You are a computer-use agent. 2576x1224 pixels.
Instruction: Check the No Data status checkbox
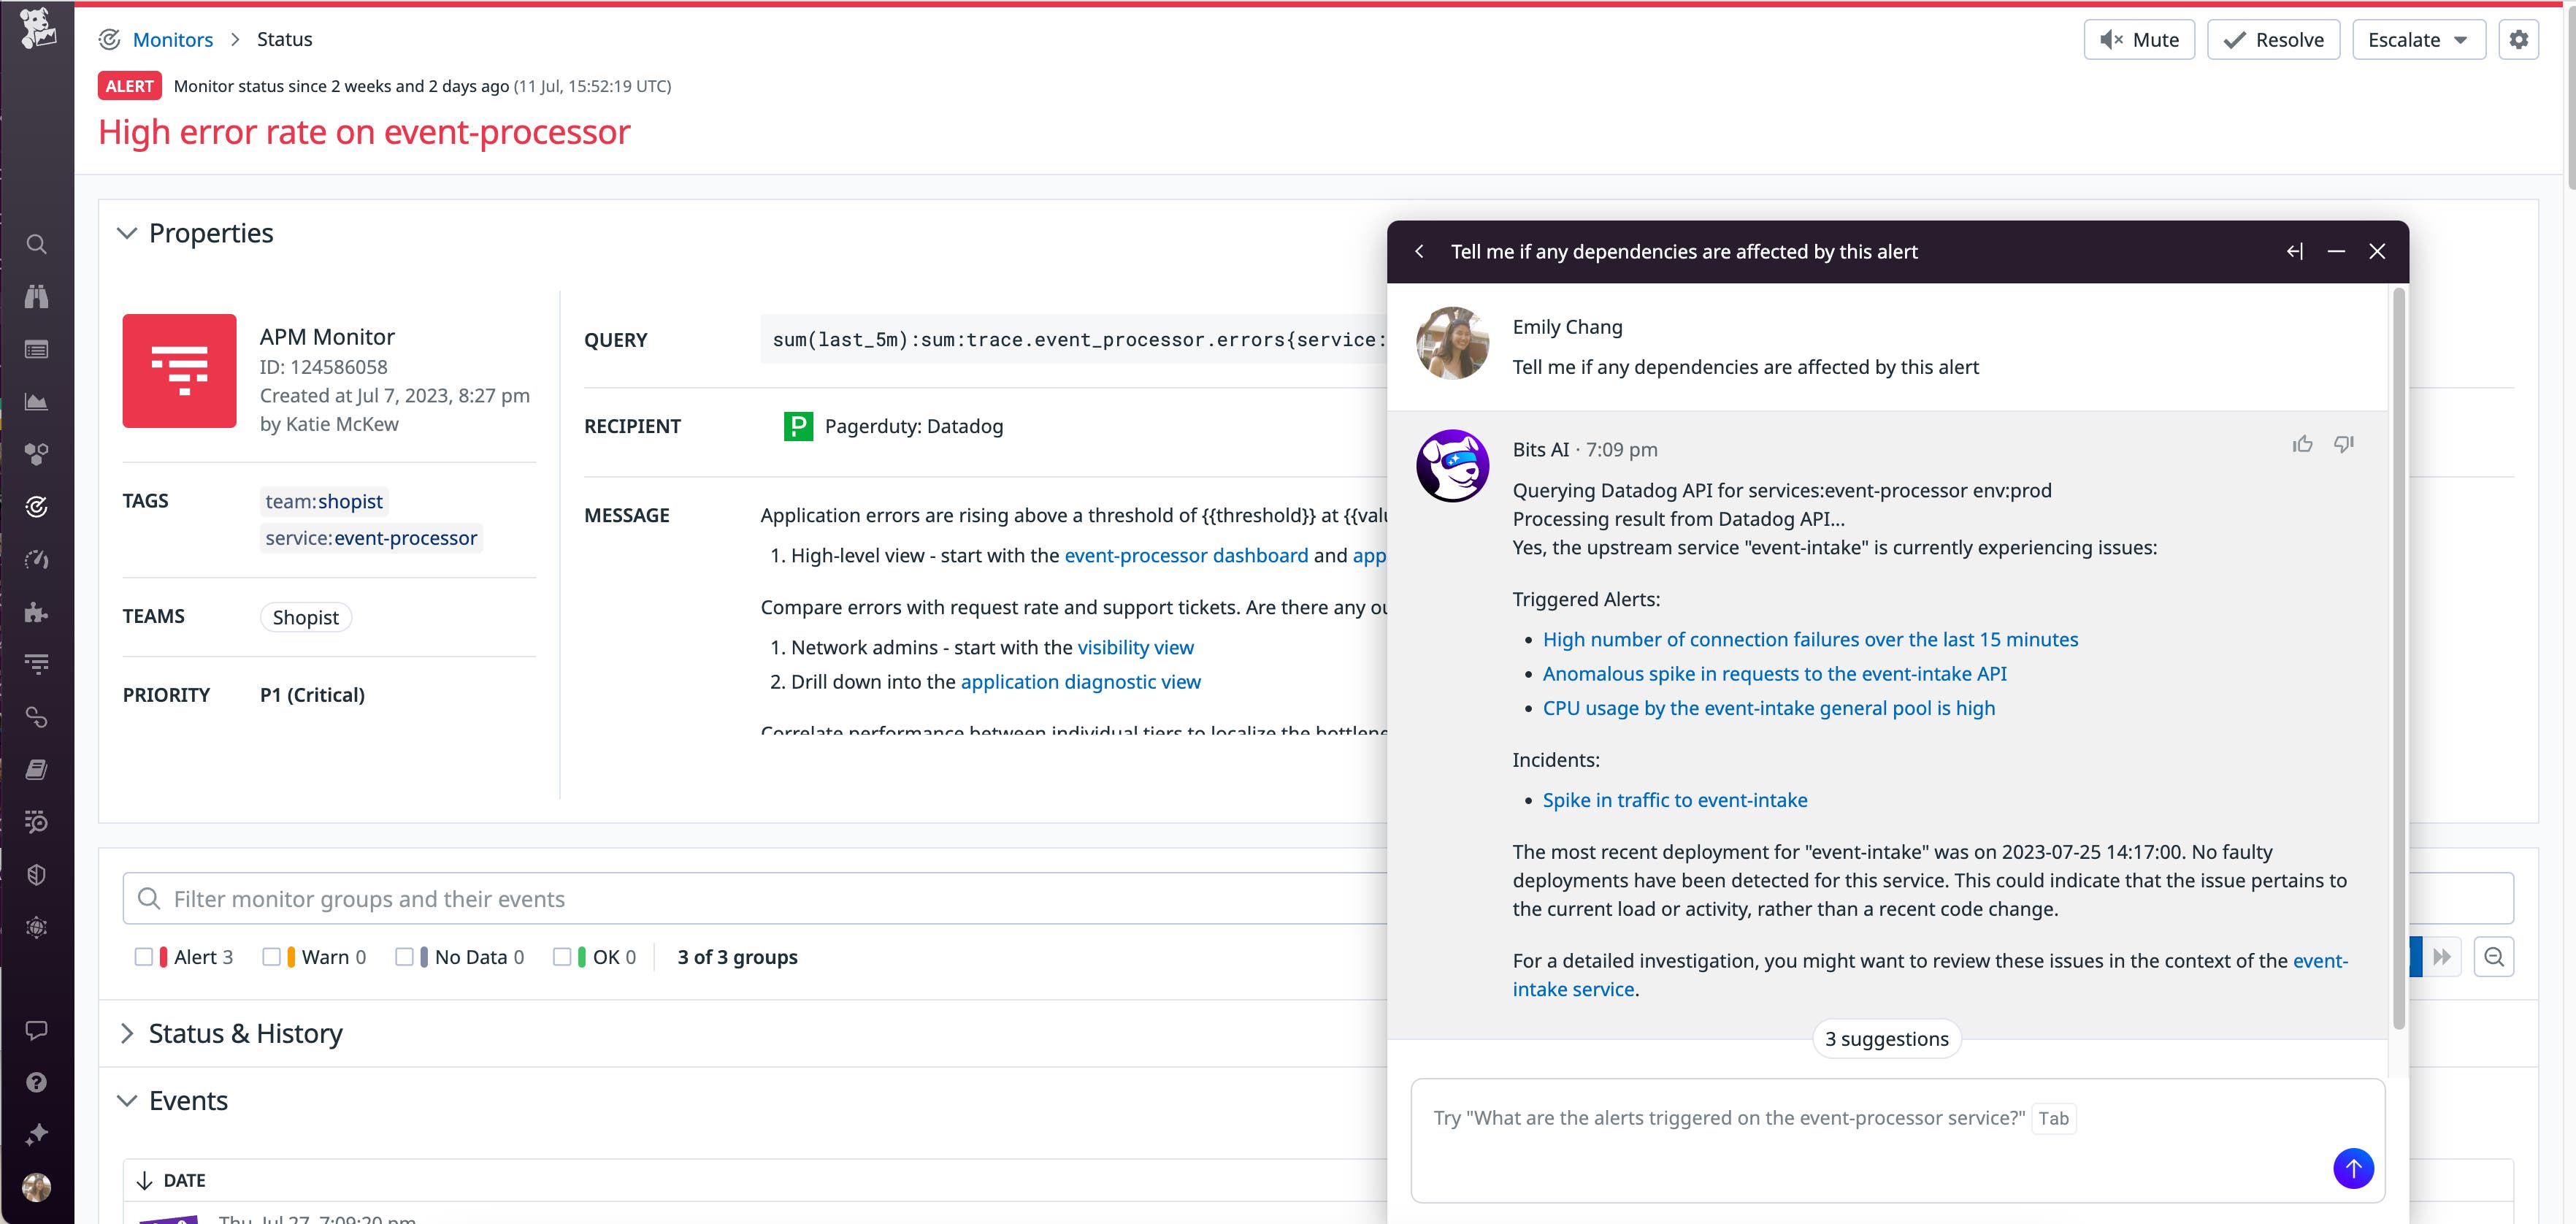tap(406, 957)
